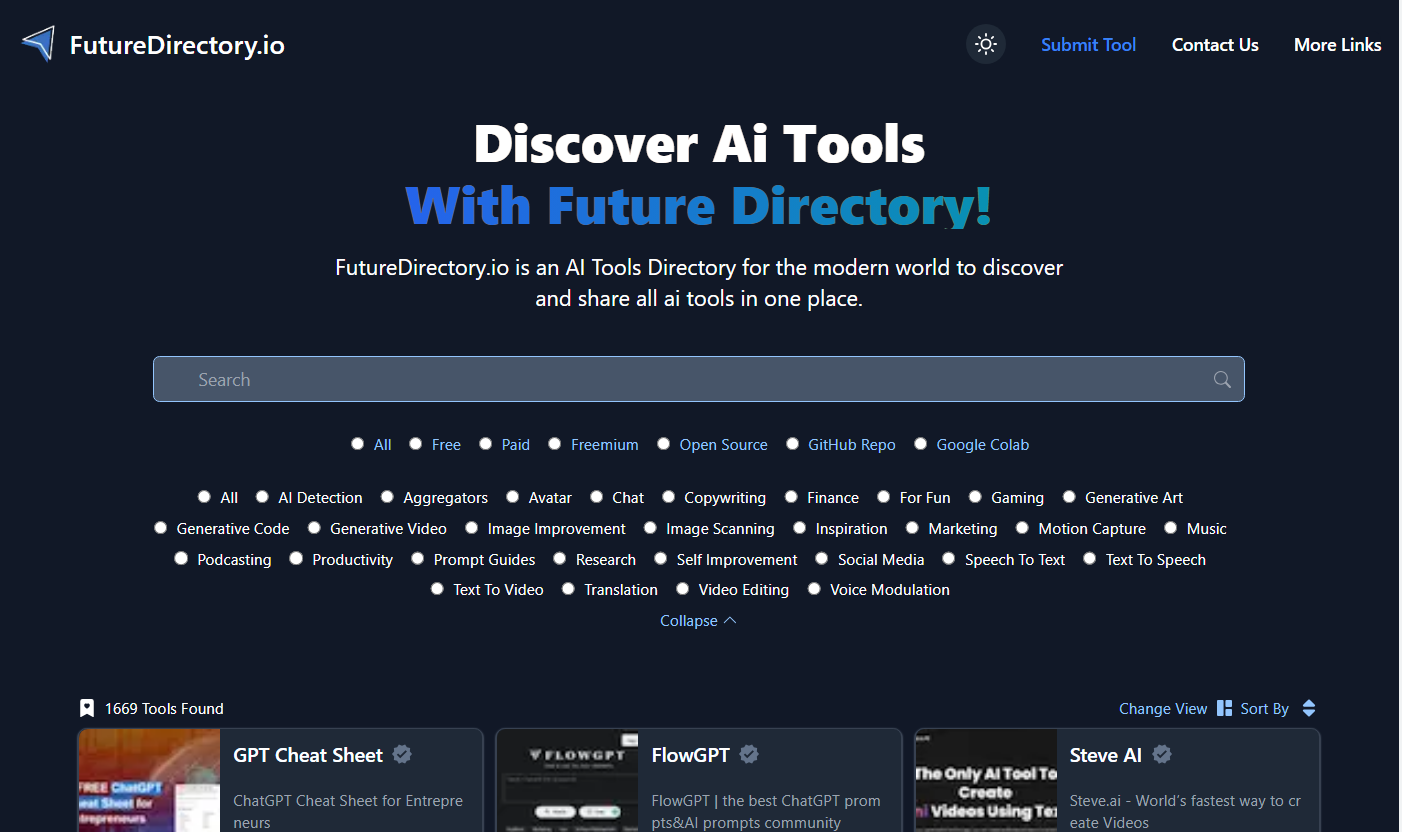1402x832 pixels.
Task: Open the GPT Cheat Sheet thumbnail image
Action: [149, 780]
